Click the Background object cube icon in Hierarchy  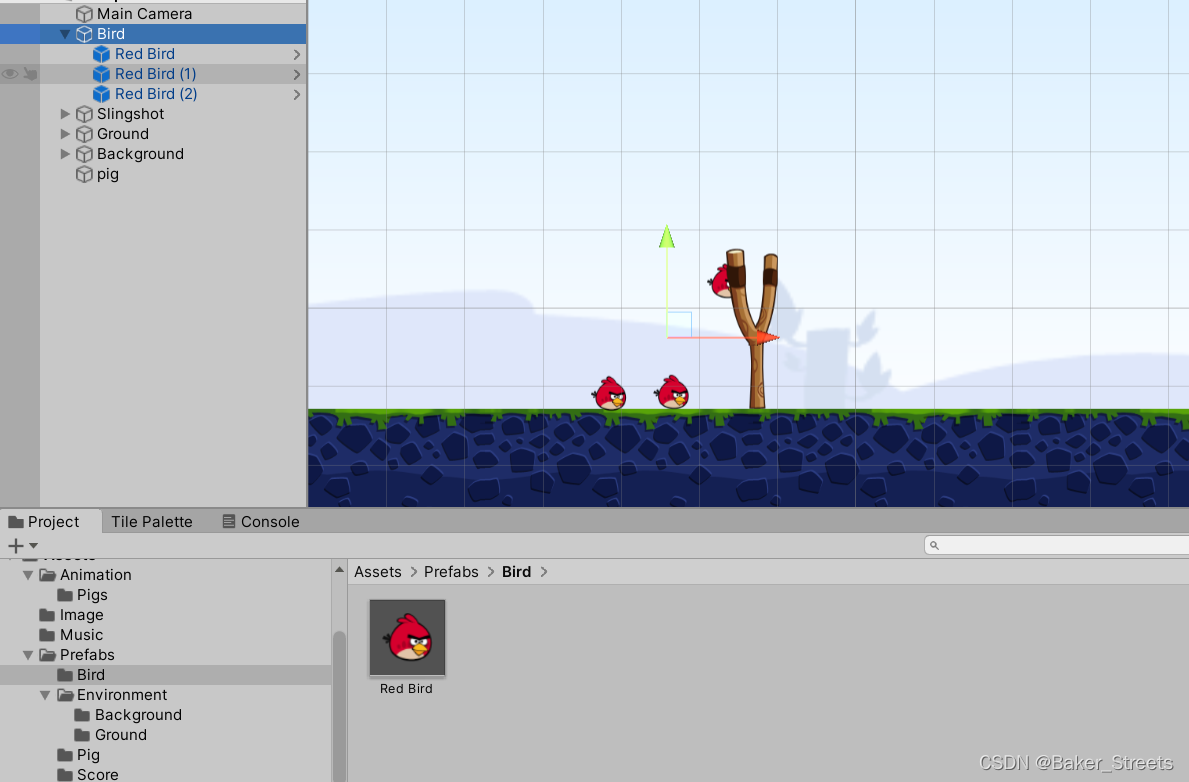(x=84, y=154)
